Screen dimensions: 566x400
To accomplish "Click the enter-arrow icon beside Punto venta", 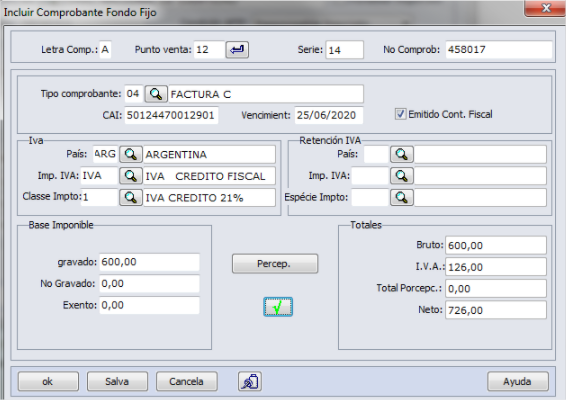I will (237, 49).
